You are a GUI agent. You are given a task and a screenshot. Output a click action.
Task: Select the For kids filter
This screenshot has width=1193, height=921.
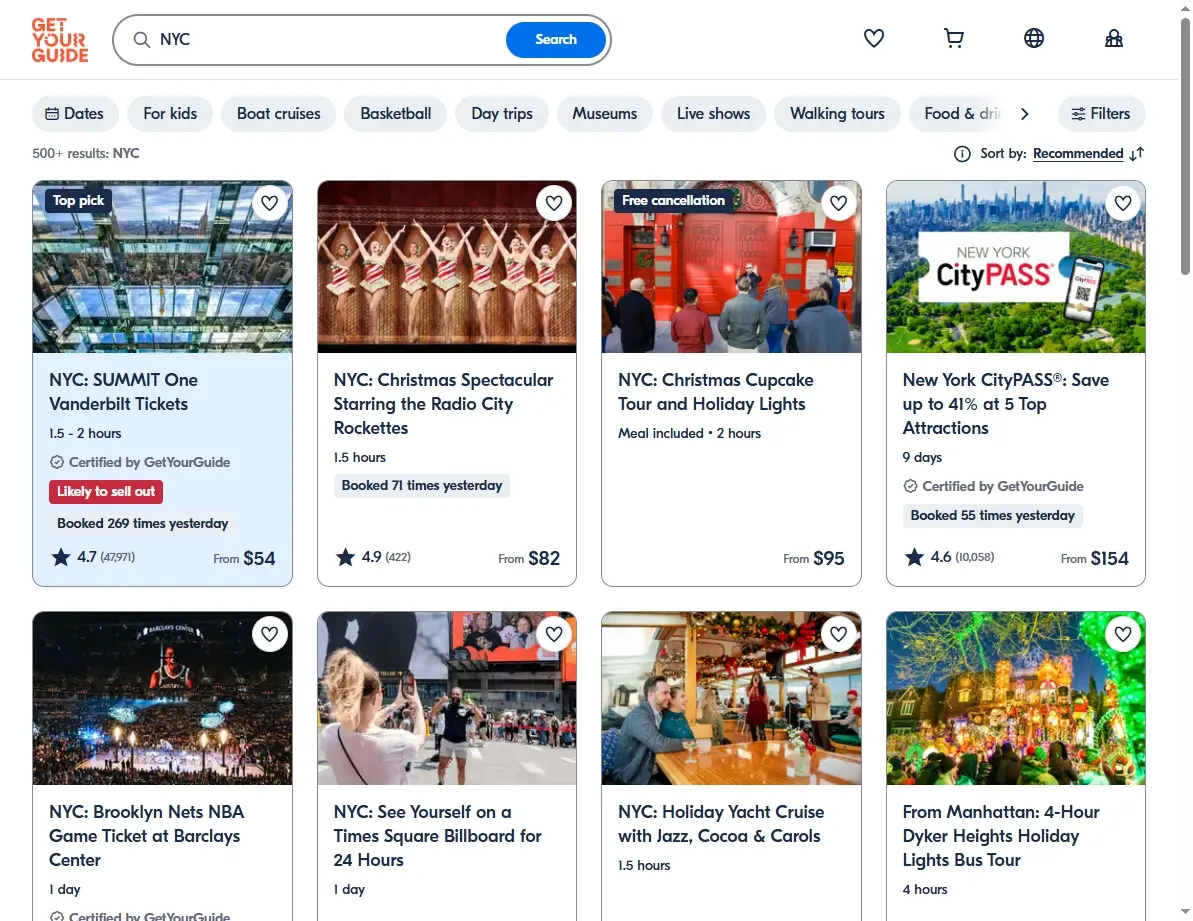[170, 113]
